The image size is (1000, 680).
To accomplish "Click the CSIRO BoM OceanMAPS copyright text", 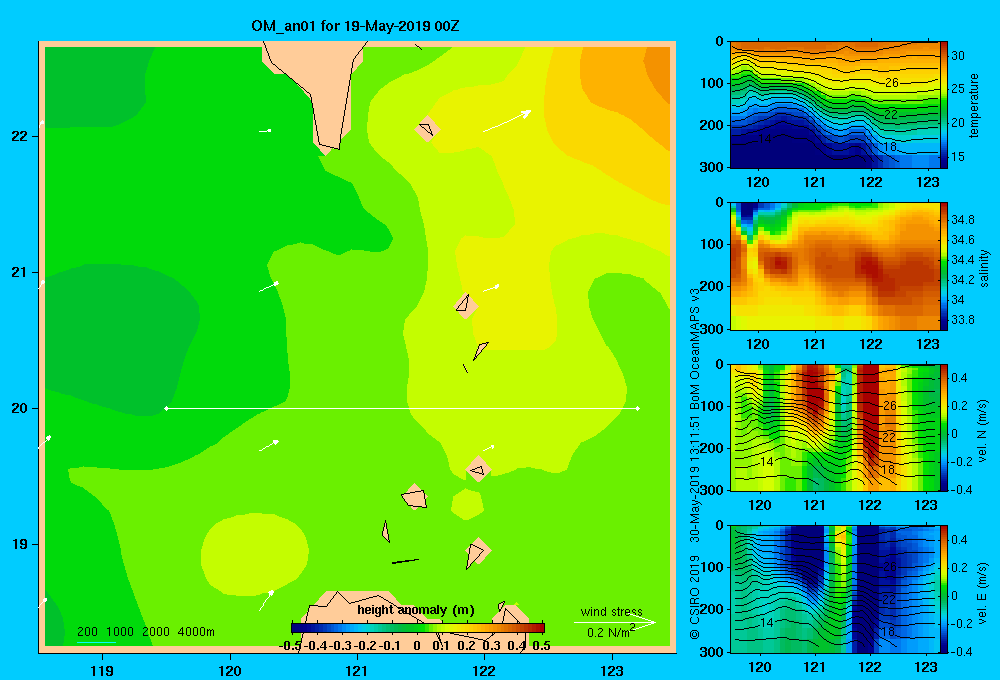I will 695,463.
